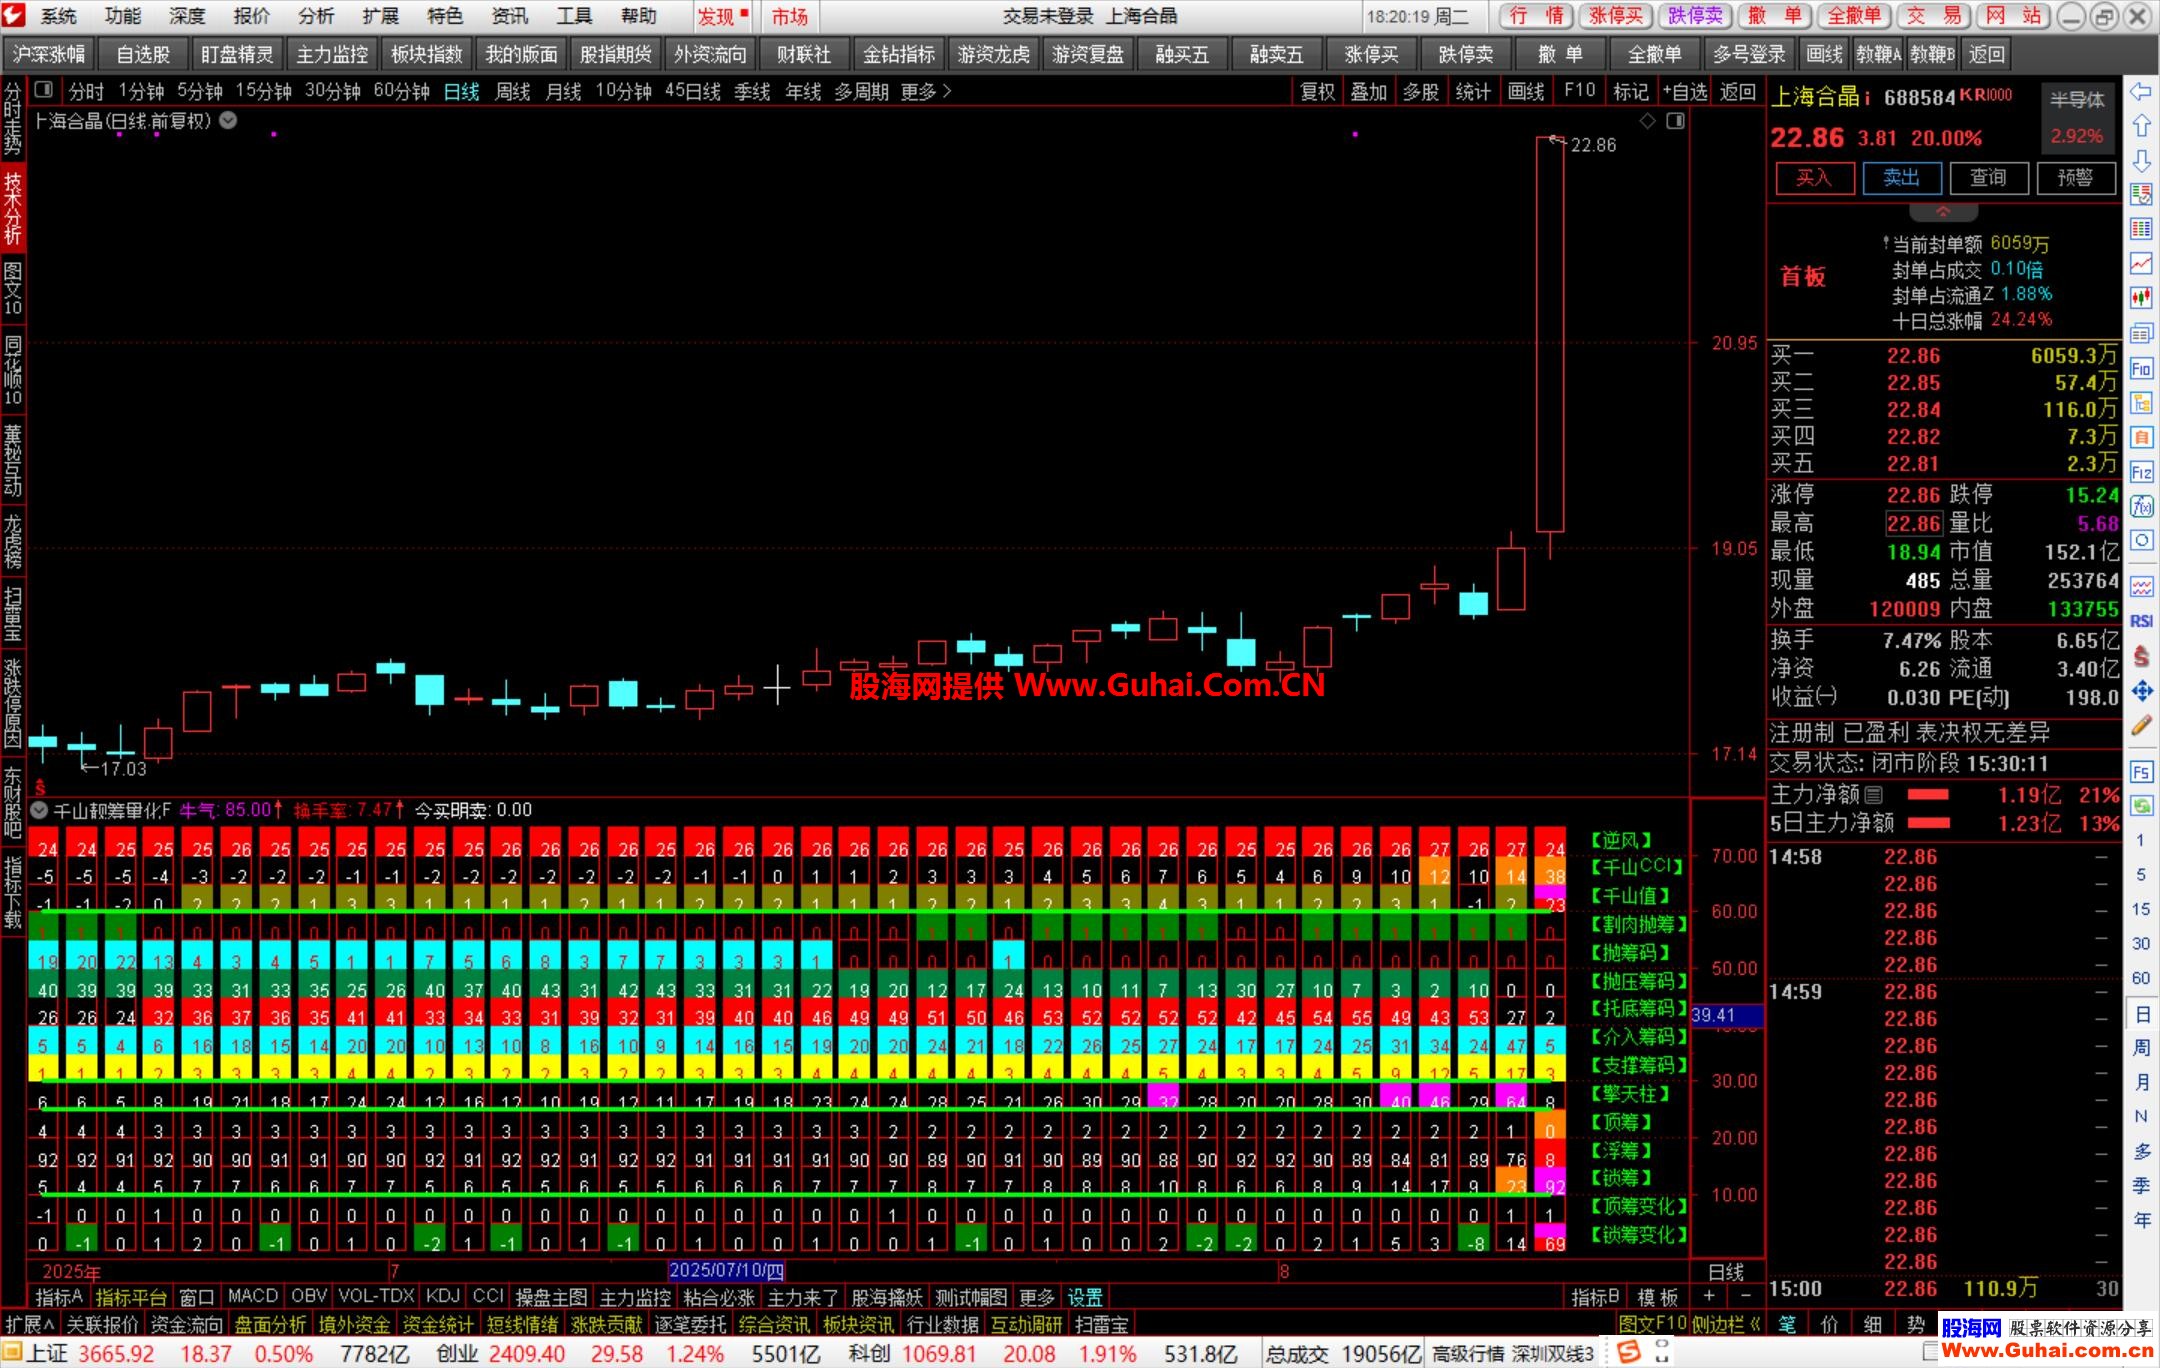The height and width of the screenshot is (1368, 2160).
Task: Click the 全撤单 cancel-all button in title bar
Action: (1854, 16)
